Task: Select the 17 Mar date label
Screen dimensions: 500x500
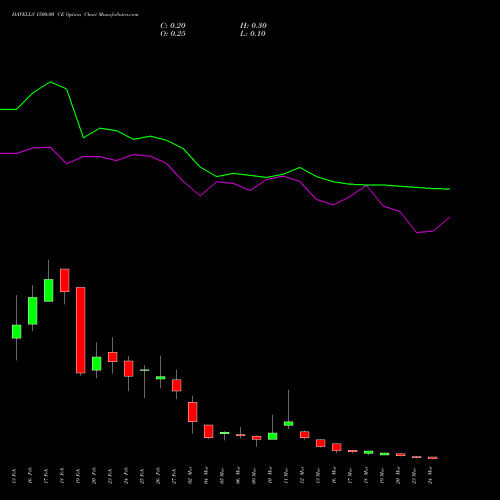Action: click(x=350, y=476)
